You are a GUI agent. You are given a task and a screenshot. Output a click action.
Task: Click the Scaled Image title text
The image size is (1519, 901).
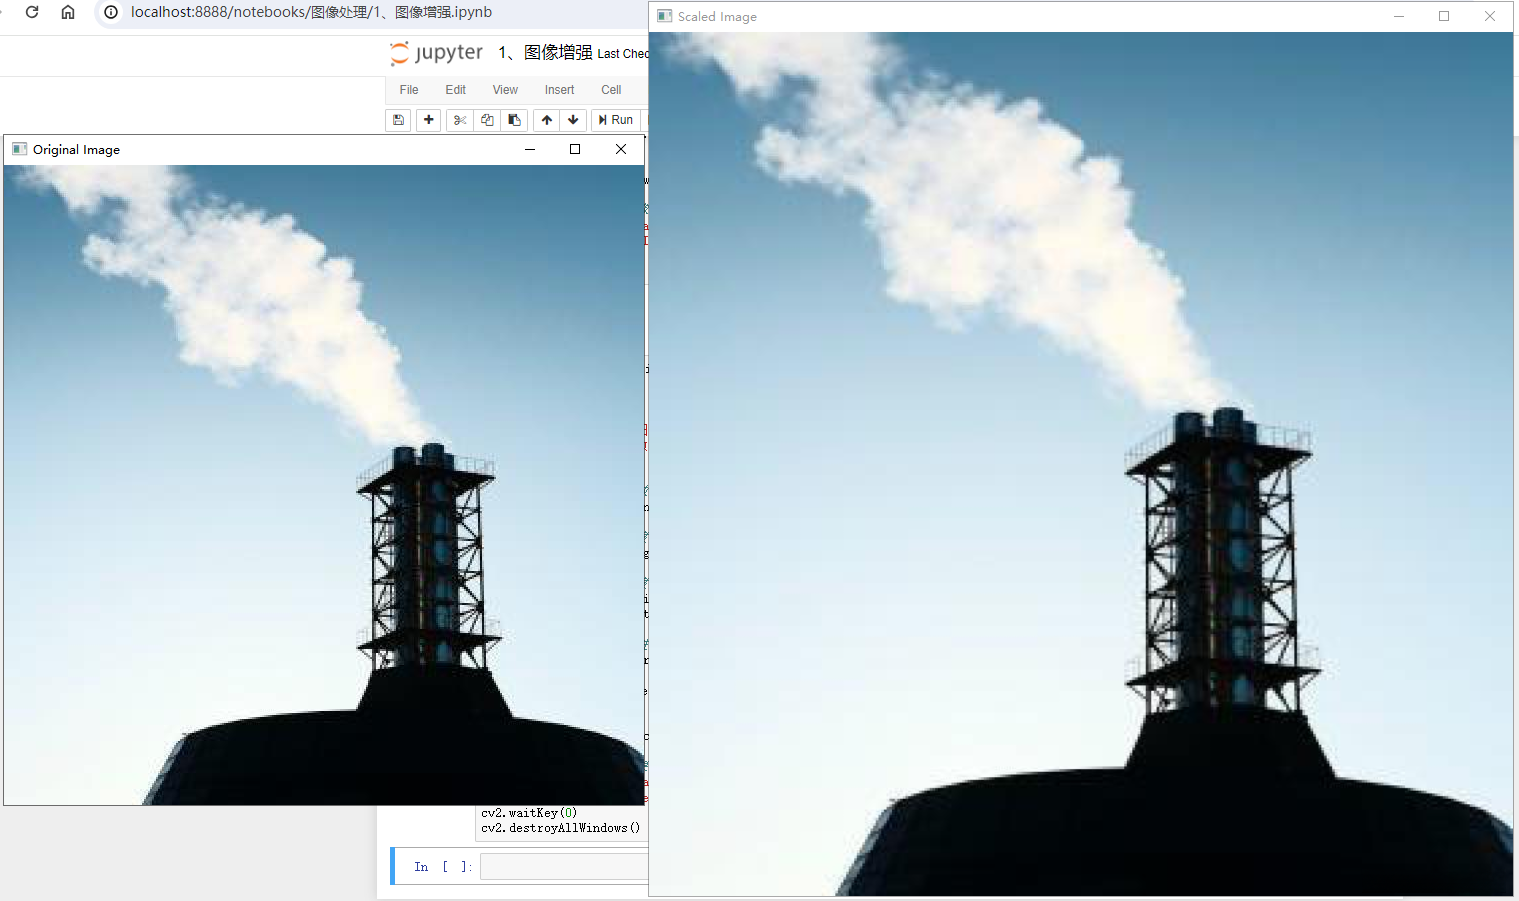(x=717, y=16)
